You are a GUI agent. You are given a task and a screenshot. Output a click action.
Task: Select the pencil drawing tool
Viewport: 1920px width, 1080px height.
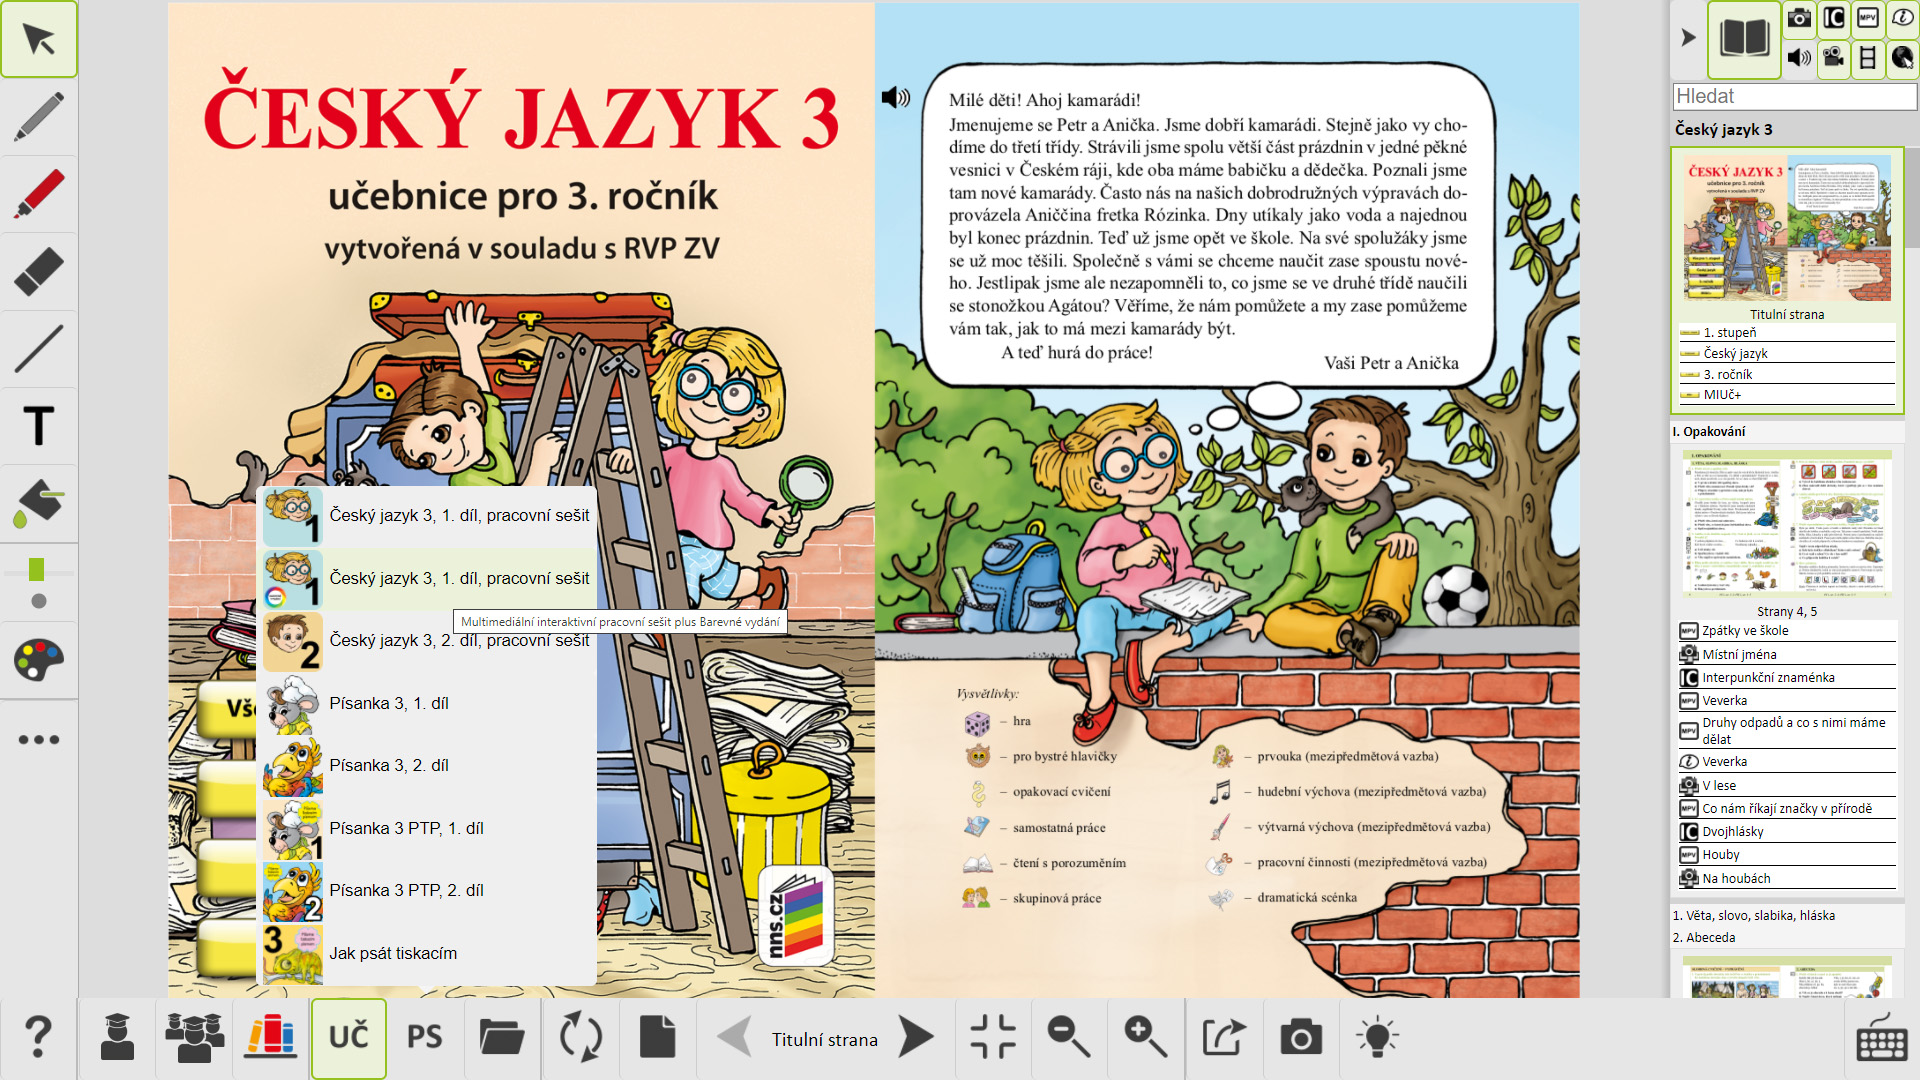point(39,117)
